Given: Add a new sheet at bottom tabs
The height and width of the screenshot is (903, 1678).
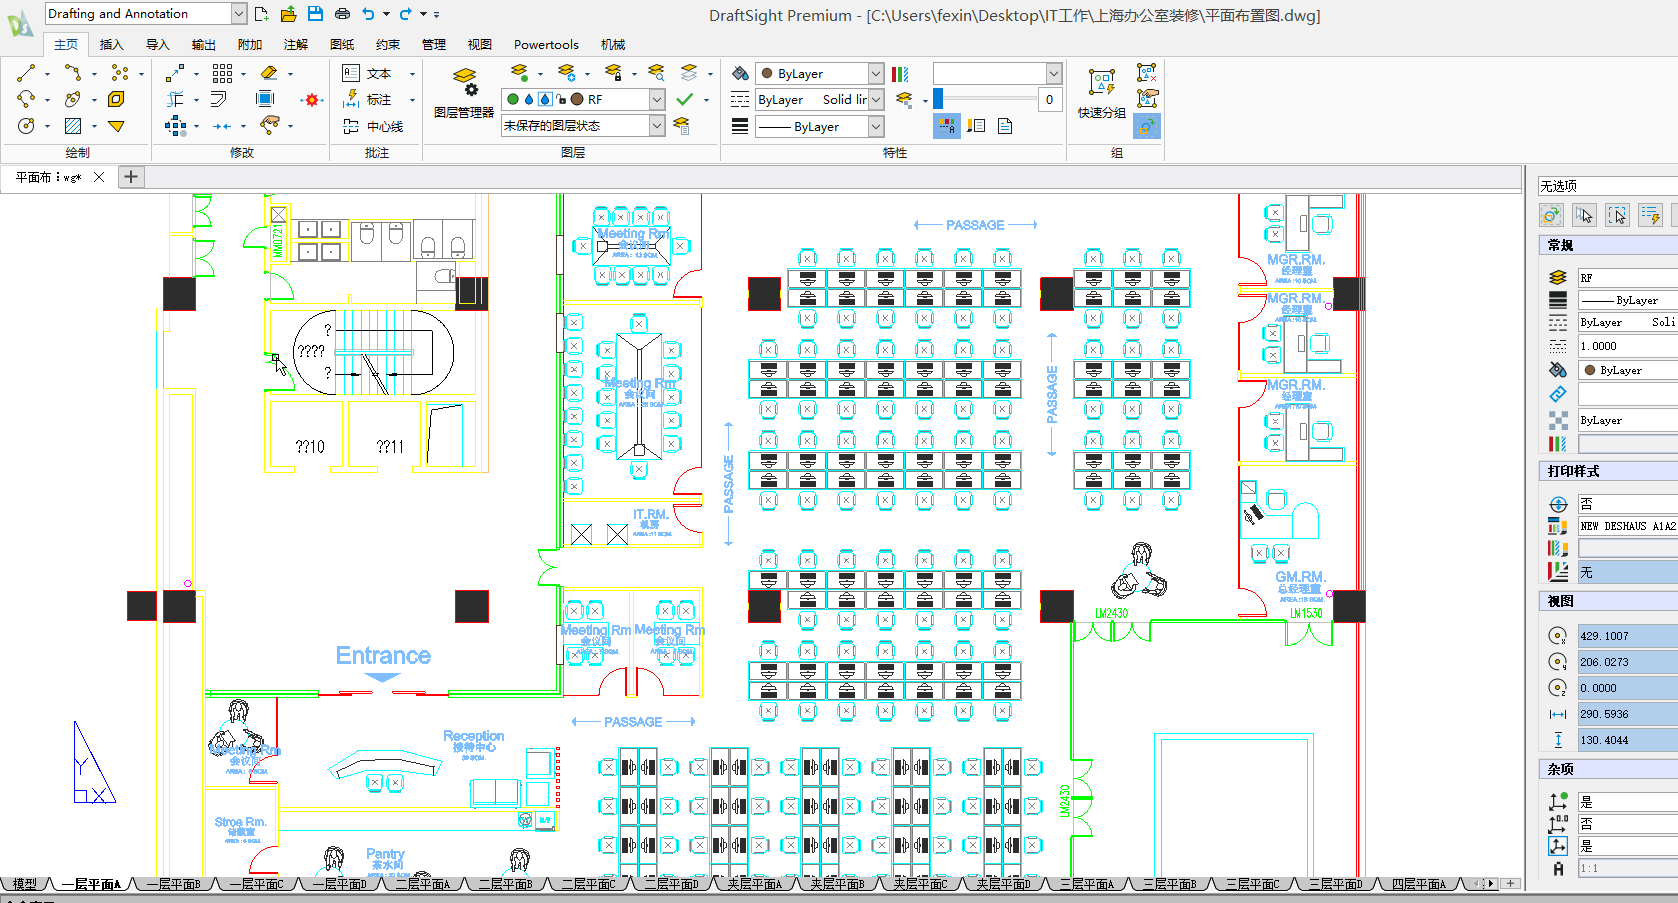Looking at the screenshot, I should [1510, 884].
